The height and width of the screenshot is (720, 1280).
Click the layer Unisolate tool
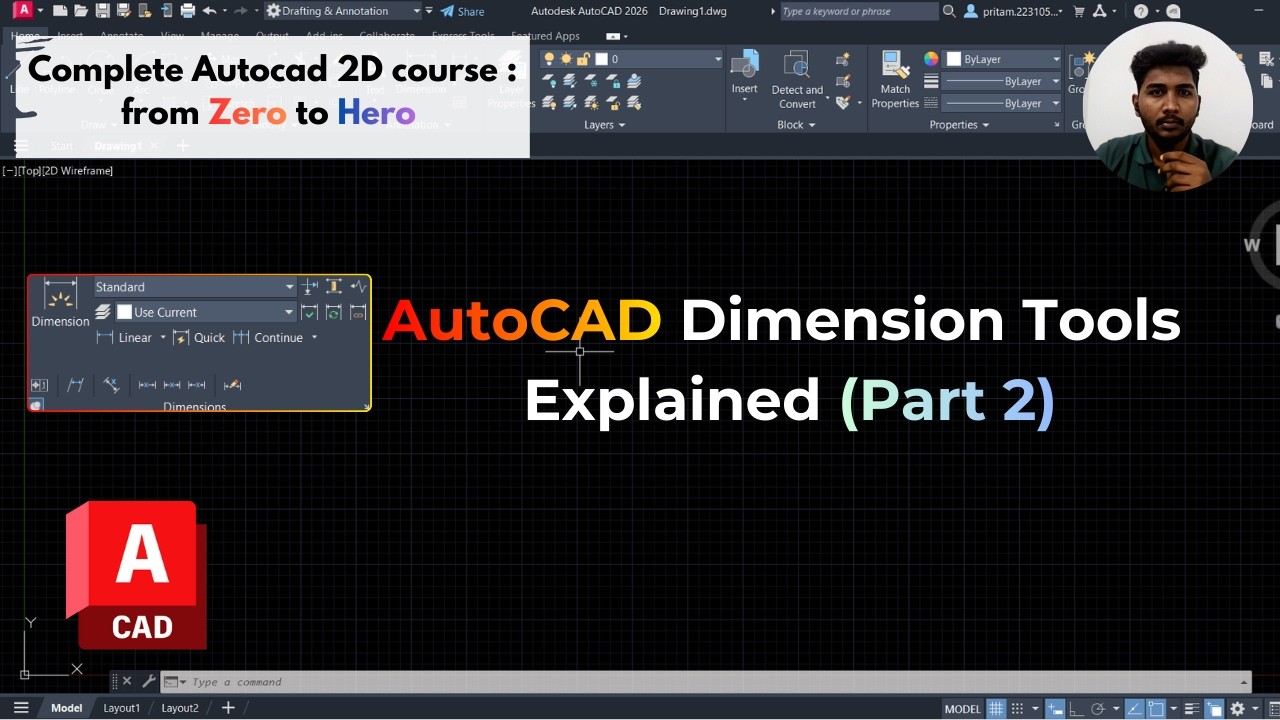click(571, 103)
